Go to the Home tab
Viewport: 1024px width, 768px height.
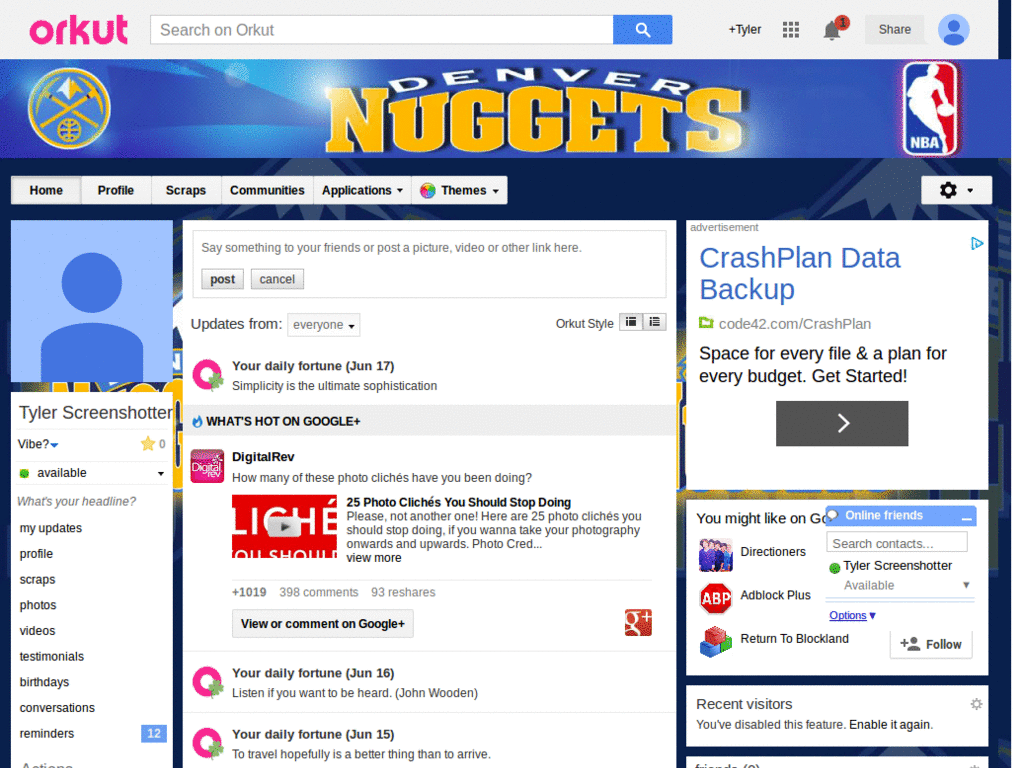(x=46, y=190)
